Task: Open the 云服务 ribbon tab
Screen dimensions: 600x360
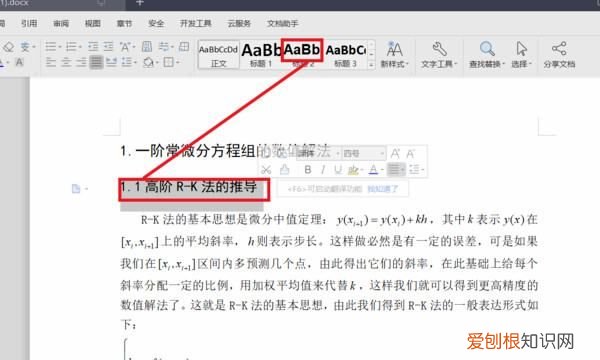Action: (239, 23)
